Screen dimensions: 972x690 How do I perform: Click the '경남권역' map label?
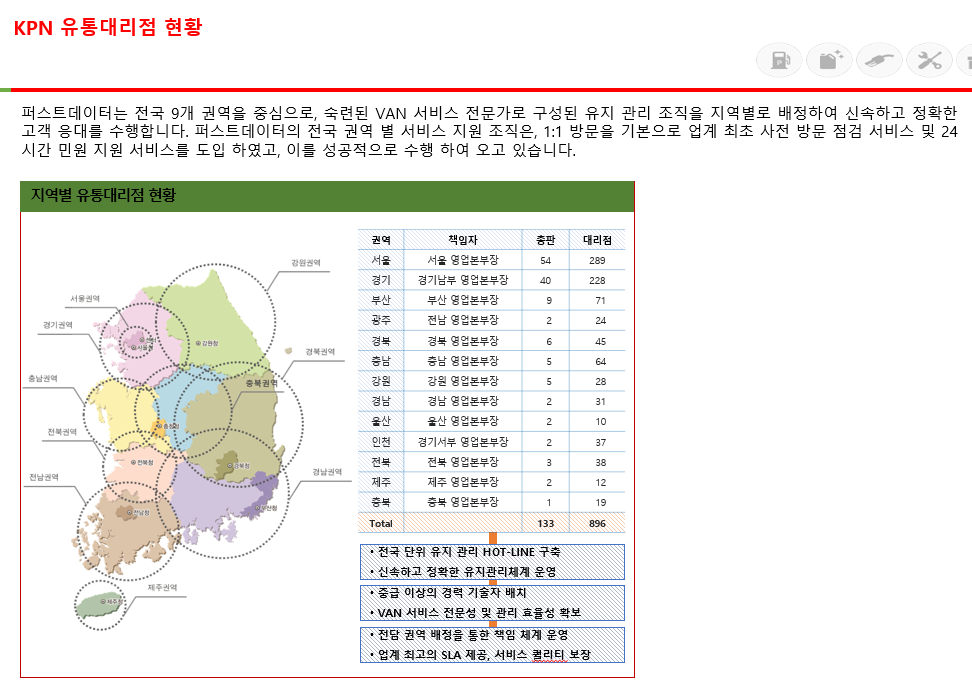[327, 472]
